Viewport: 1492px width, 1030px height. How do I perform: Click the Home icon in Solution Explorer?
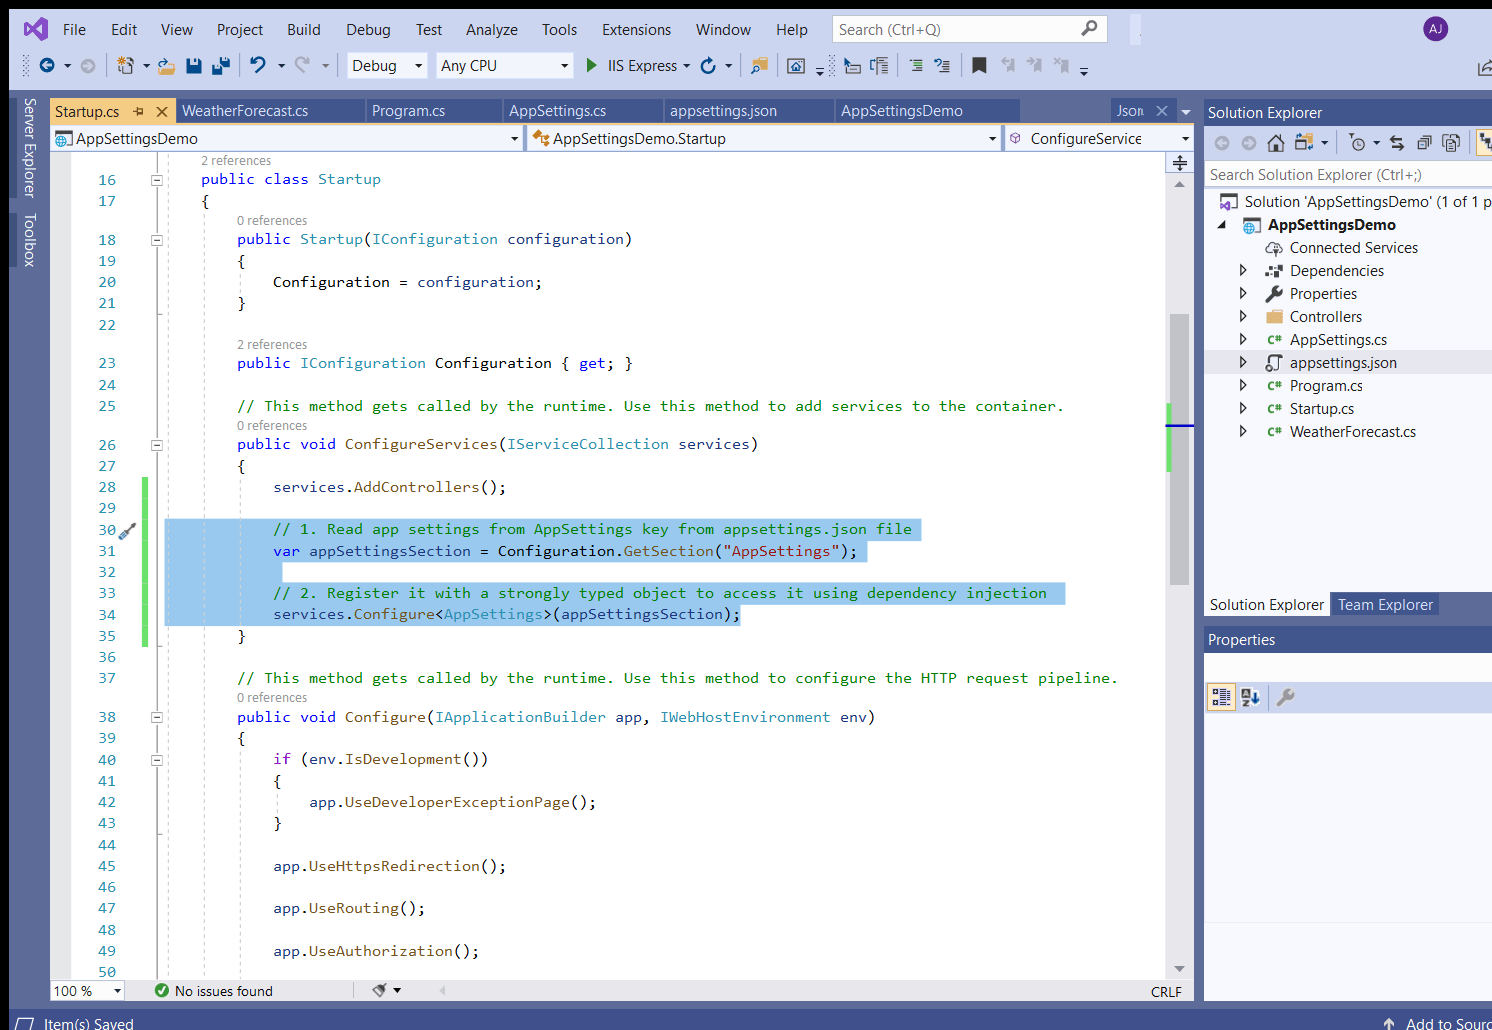click(x=1275, y=142)
